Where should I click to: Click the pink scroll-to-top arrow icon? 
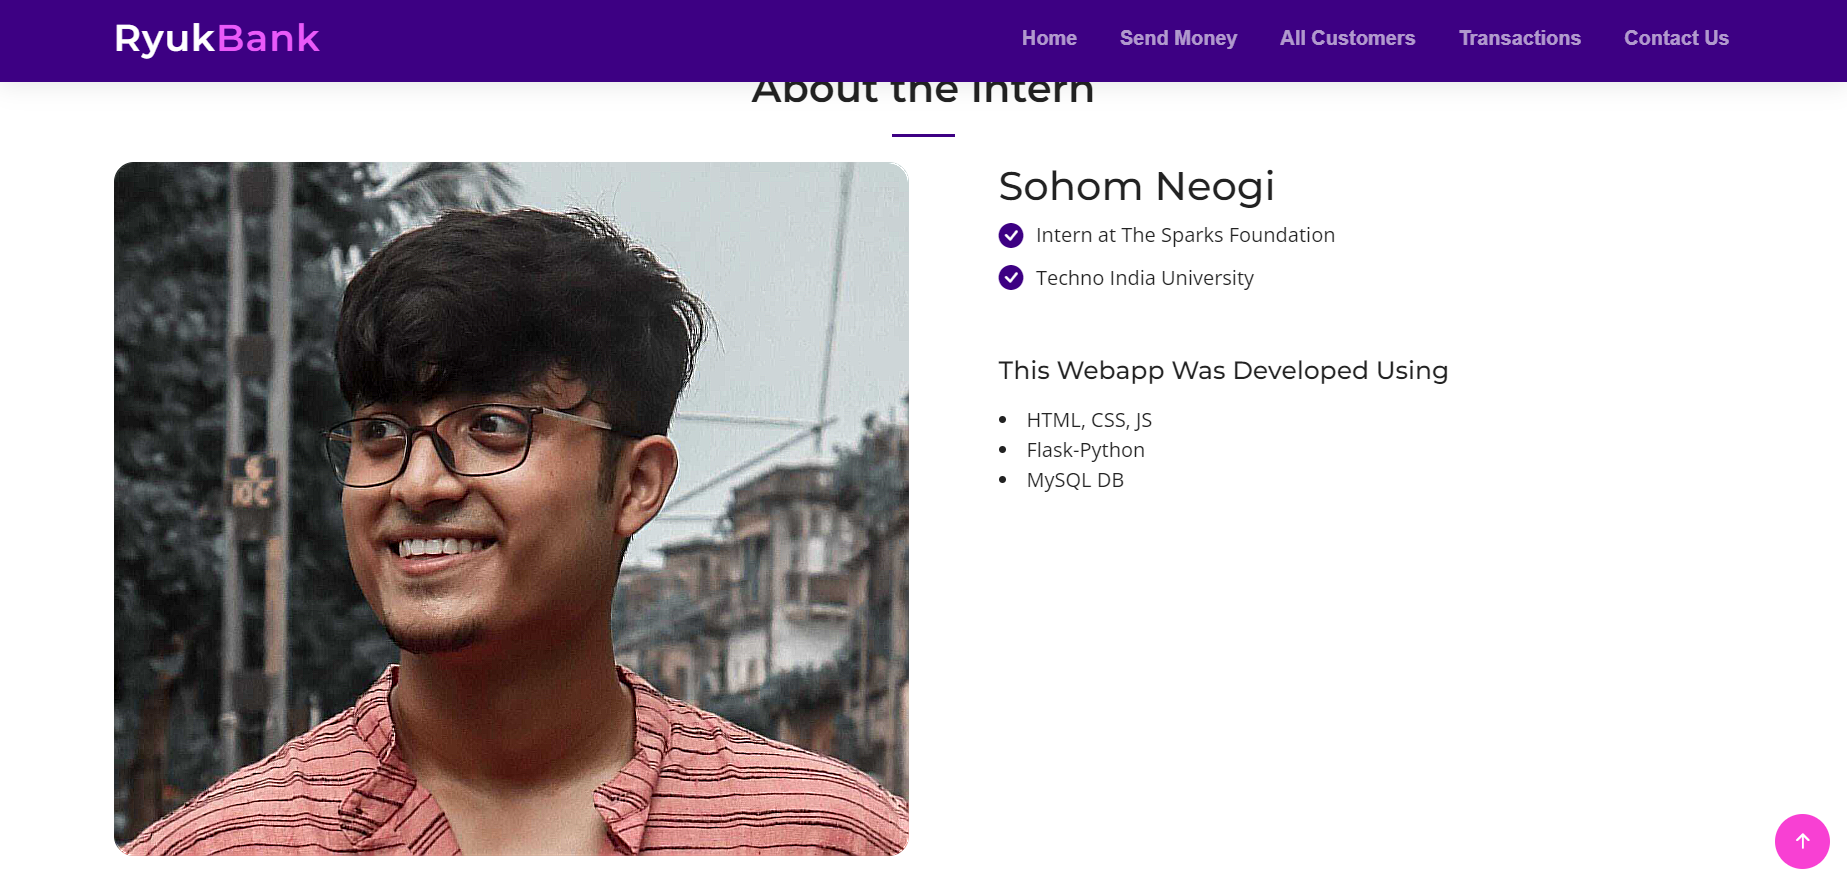1802,841
